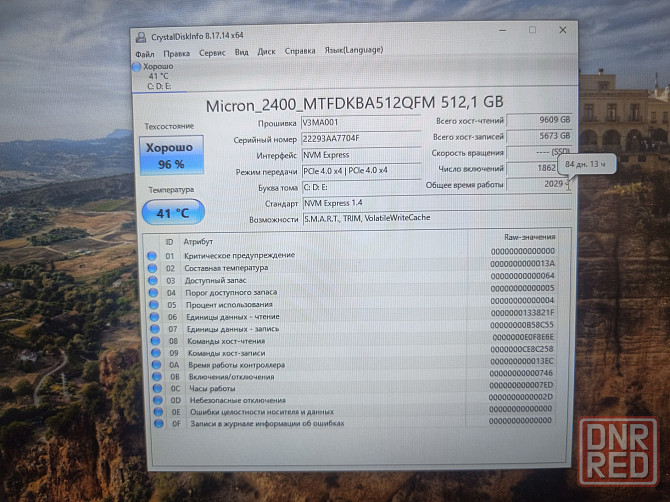Open the Диск menu
Screen dimensions: 670x502
click(x=266, y=52)
